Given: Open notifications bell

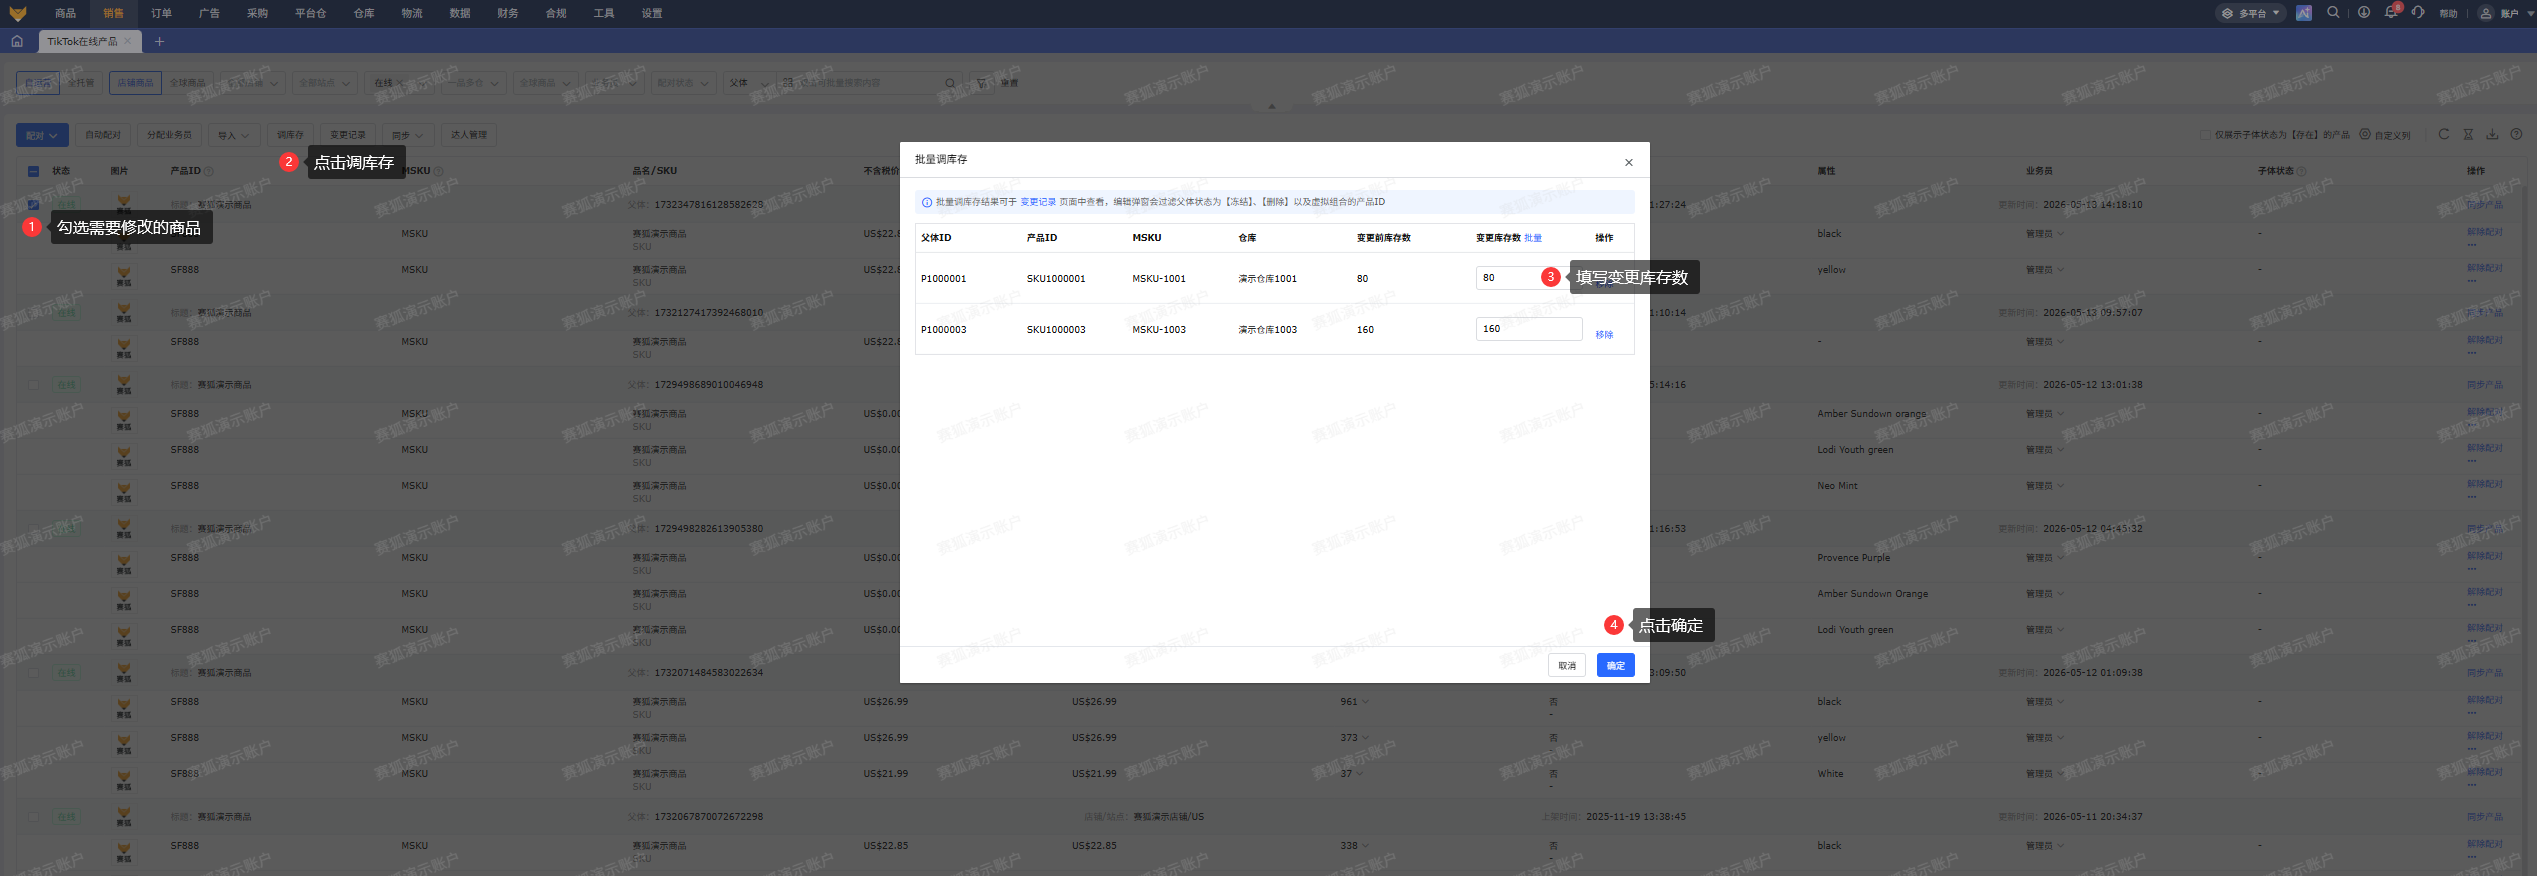Looking at the screenshot, I should [x=2391, y=13].
